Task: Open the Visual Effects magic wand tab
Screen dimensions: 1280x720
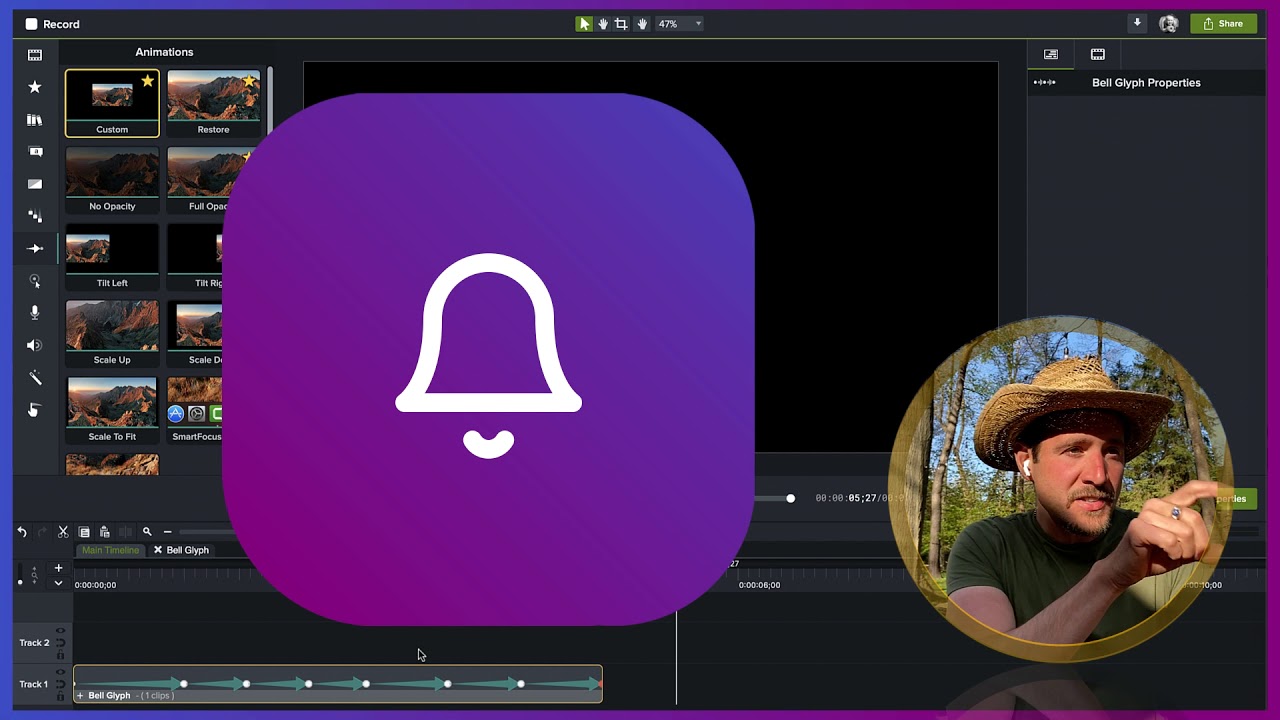Action: pyautogui.click(x=35, y=378)
